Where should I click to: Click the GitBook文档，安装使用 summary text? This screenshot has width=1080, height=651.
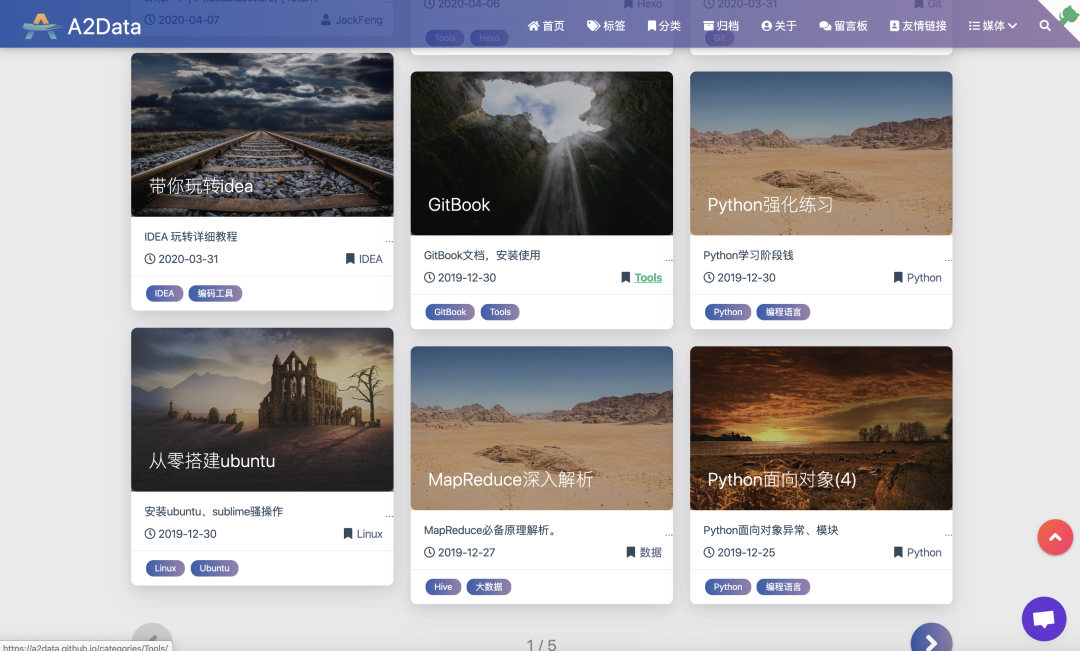(482, 256)
